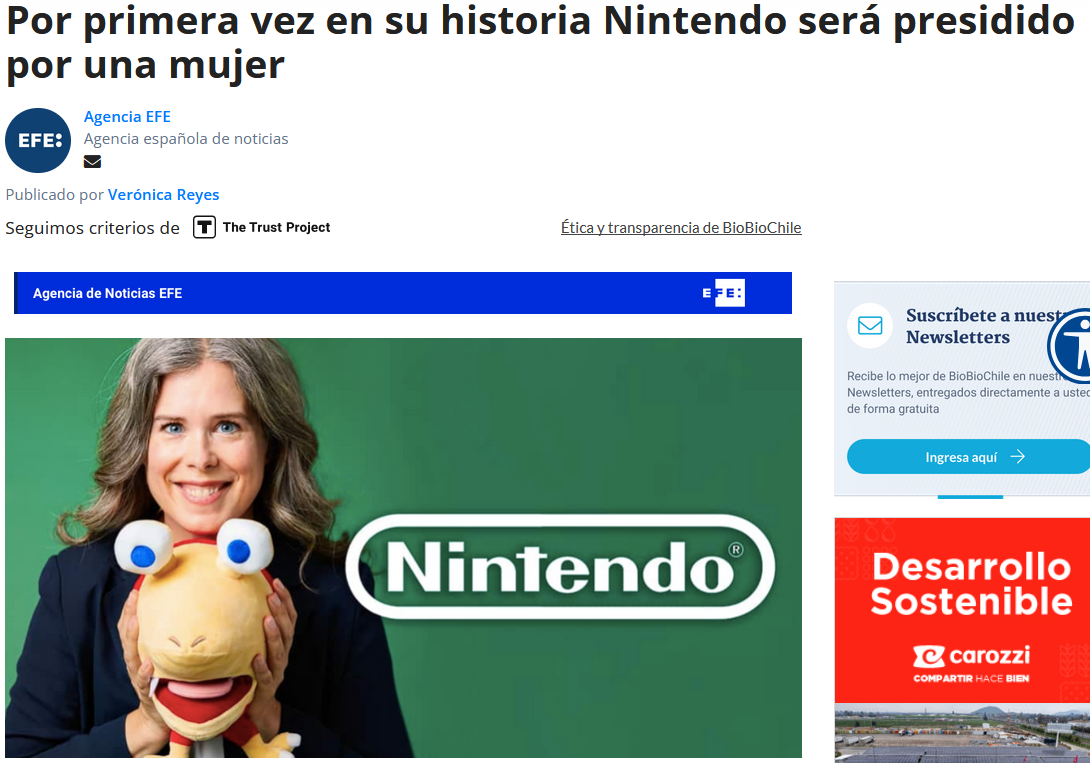Open the Agencia EFE author link
1090x763 pixels.
pos(127,117)
